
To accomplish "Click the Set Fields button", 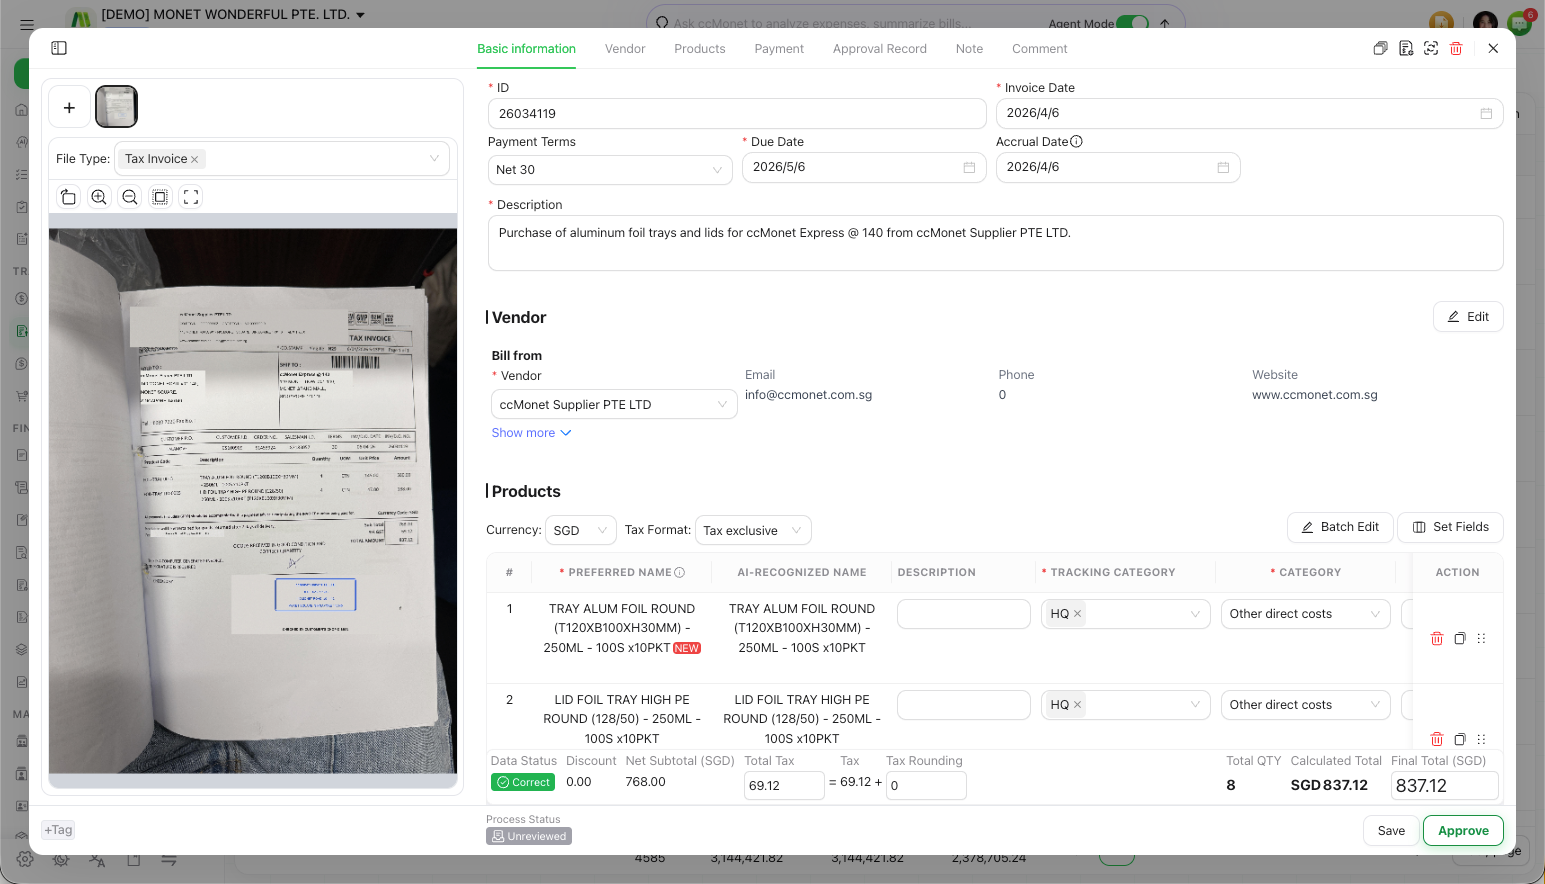I will (1451, 527).
